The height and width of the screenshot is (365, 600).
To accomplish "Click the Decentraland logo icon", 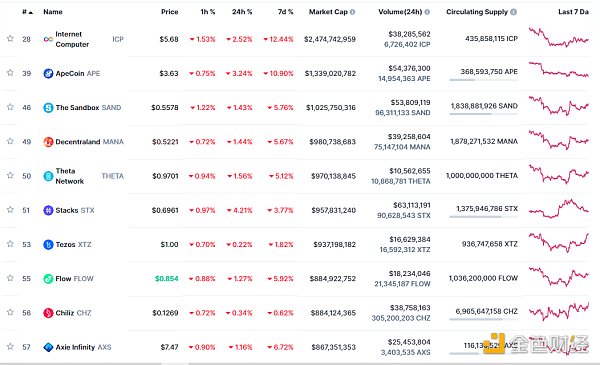I will click(48, 142).
